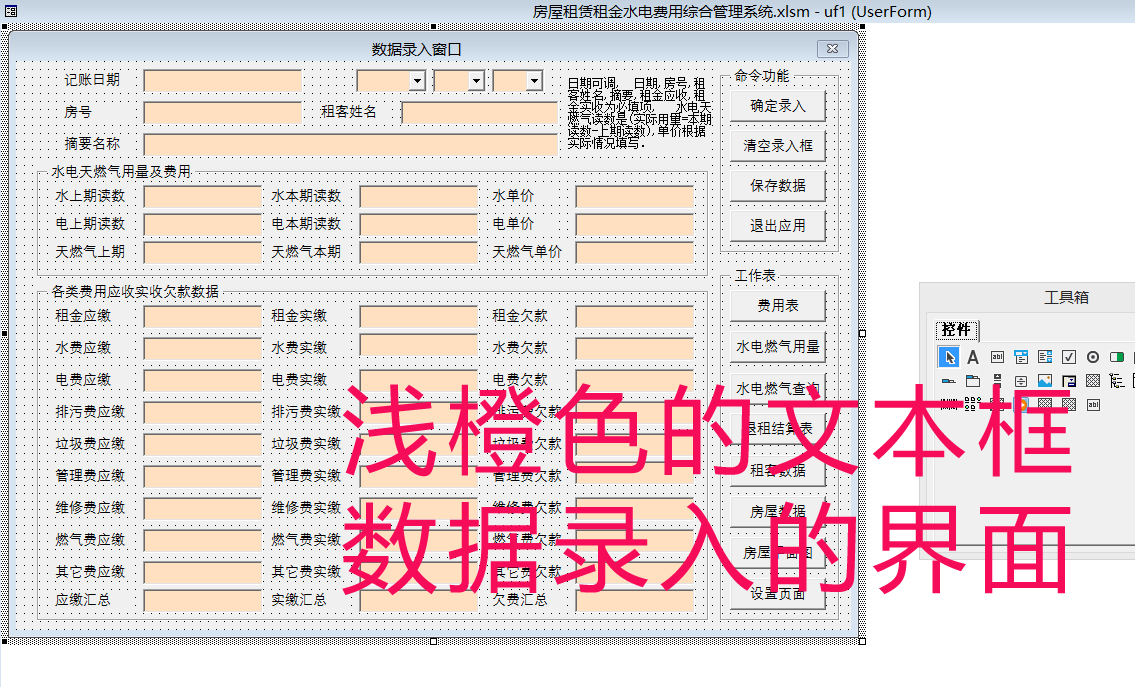Click the 电本期读数 text box
The width and height of the screenshot is (1135, 687).
pyautogui.click(x=419, y=224)
